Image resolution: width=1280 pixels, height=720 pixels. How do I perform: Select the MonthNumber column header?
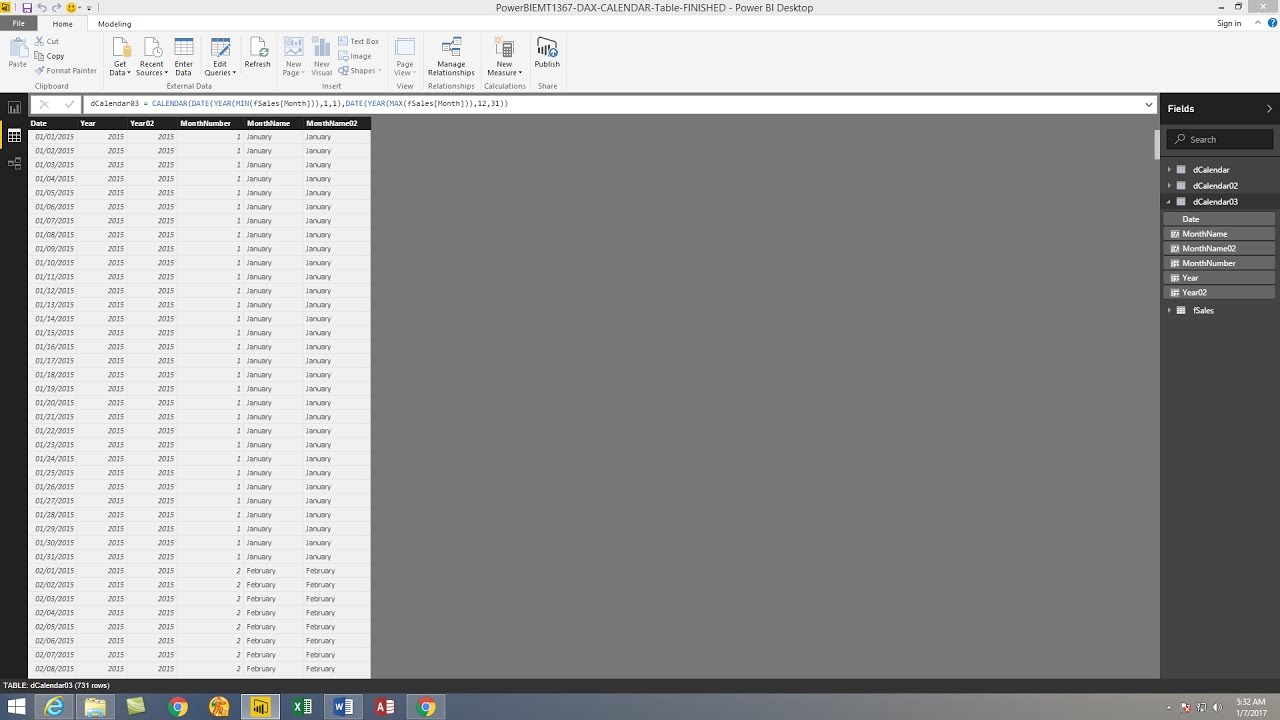[205, 123]
